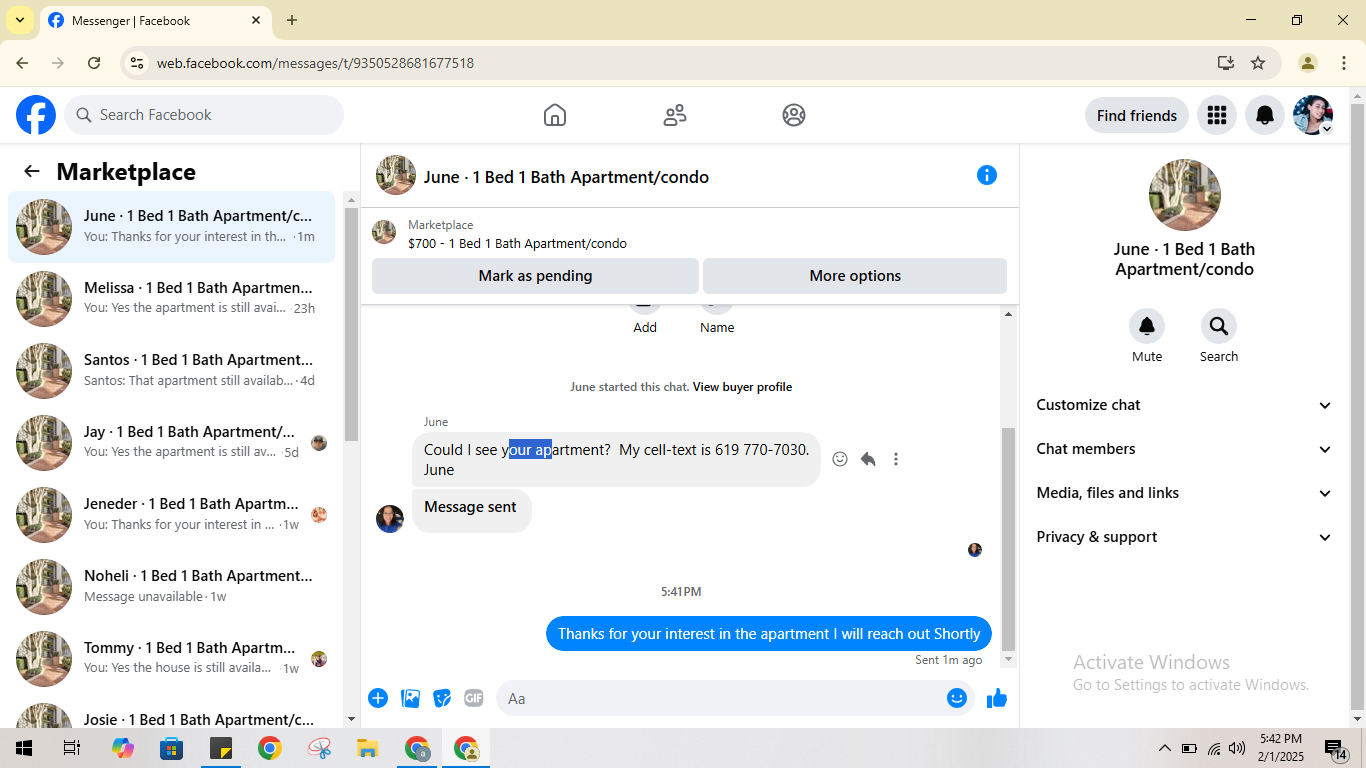Image resolution: width=1366 pixels, height=768 pixels.
Task: View site information icon in address bar
Action: pos(137,63)
